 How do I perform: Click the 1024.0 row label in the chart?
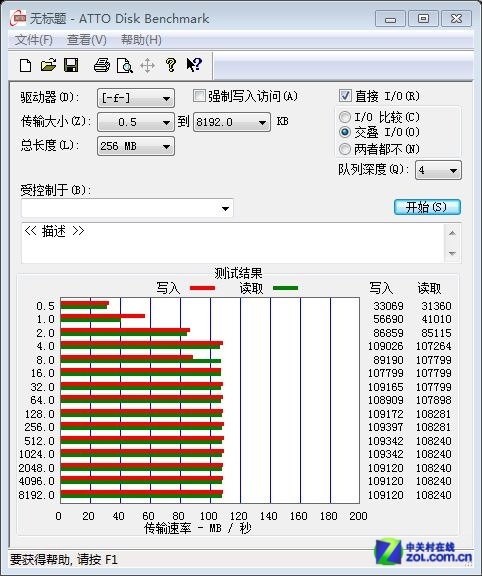point(36,454)
